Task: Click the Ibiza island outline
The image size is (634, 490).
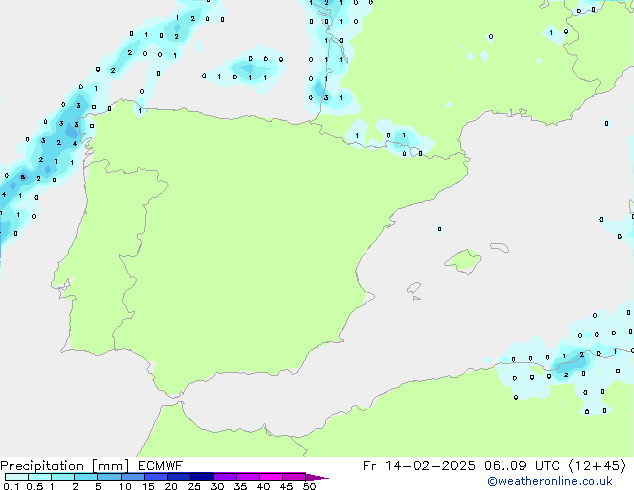Action: (414, 288)
